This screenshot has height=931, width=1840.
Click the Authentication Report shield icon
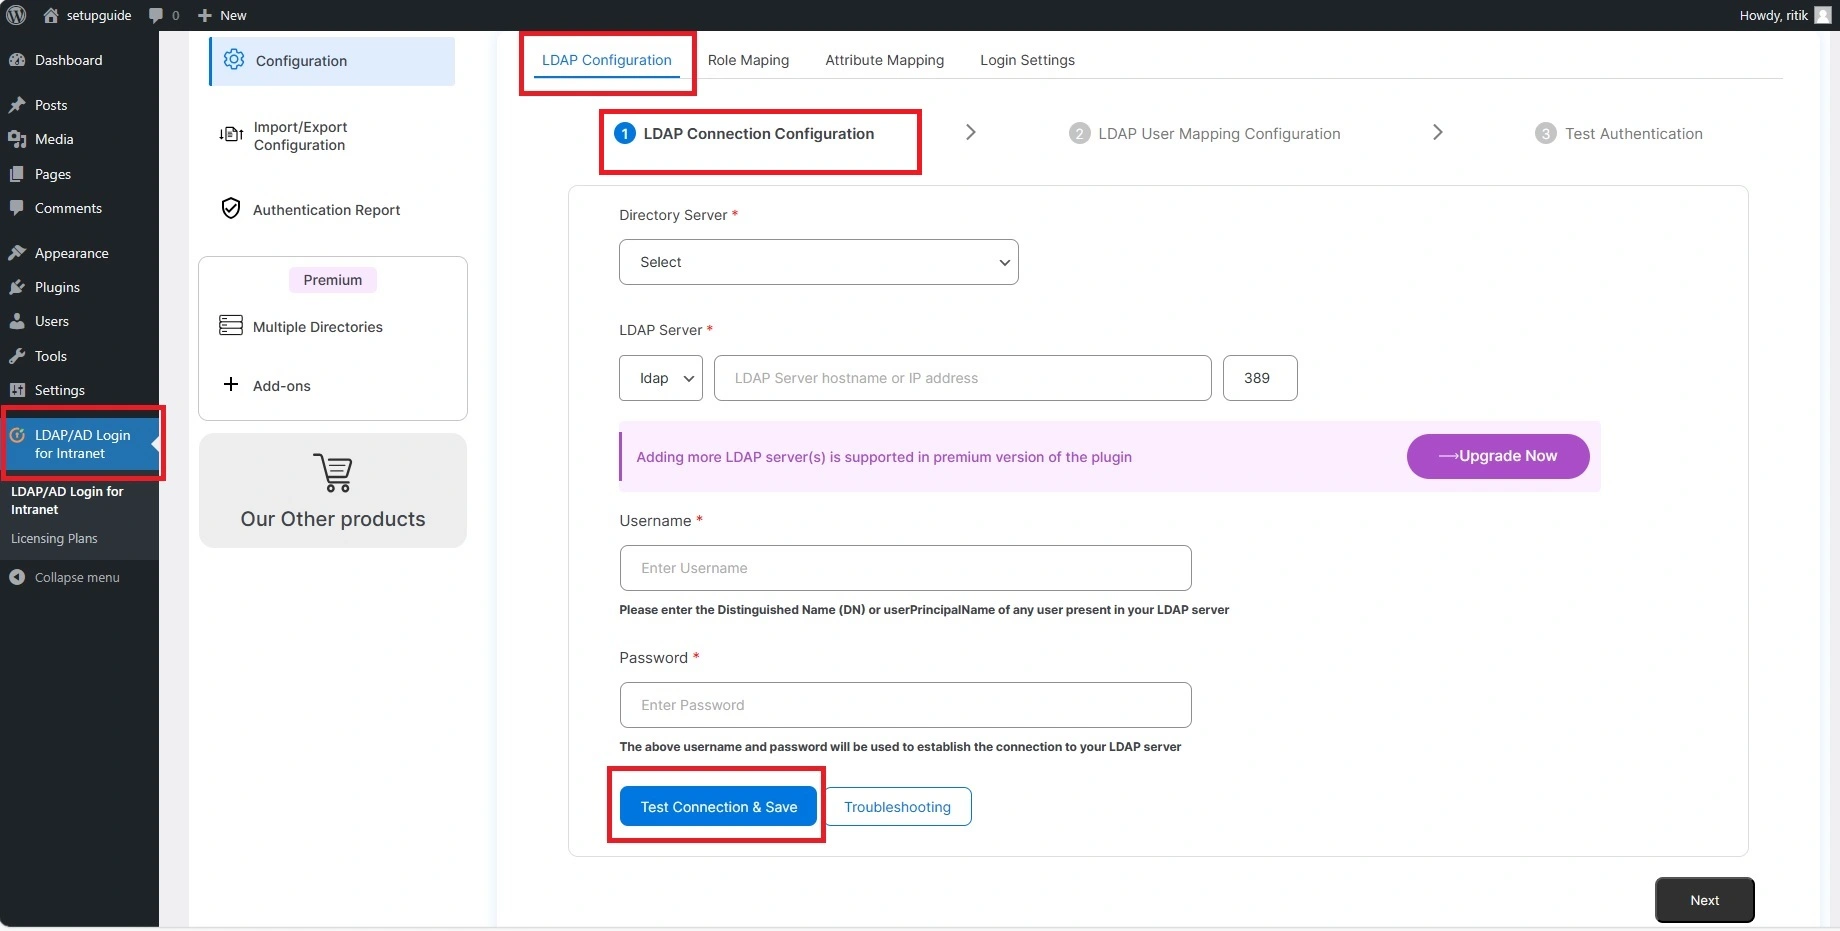coord(231,209)
